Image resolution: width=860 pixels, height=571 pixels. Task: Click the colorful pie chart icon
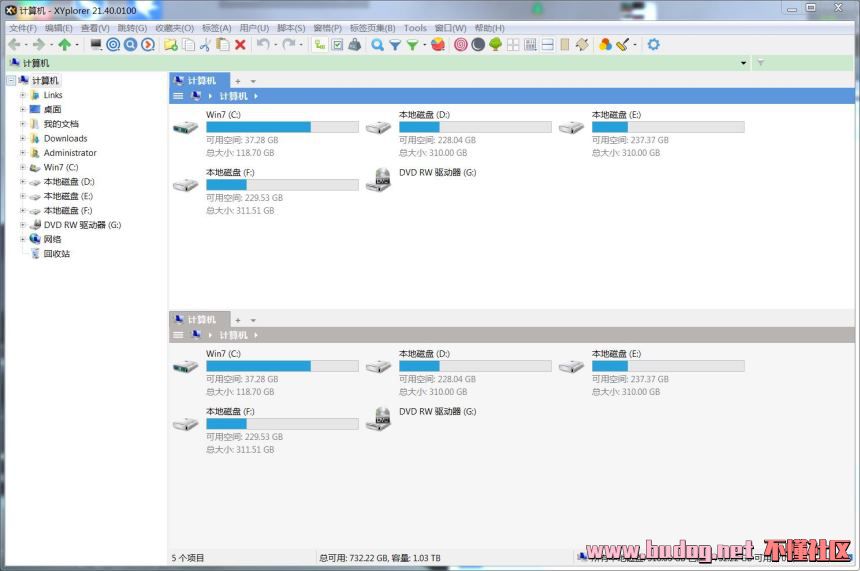pyautogui.click(x=438, y=44)
